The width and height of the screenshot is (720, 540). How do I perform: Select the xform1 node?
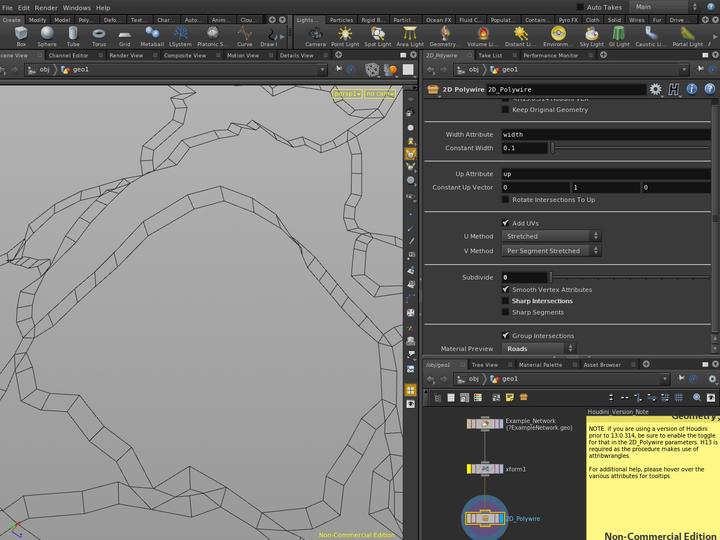pos(485,468)
